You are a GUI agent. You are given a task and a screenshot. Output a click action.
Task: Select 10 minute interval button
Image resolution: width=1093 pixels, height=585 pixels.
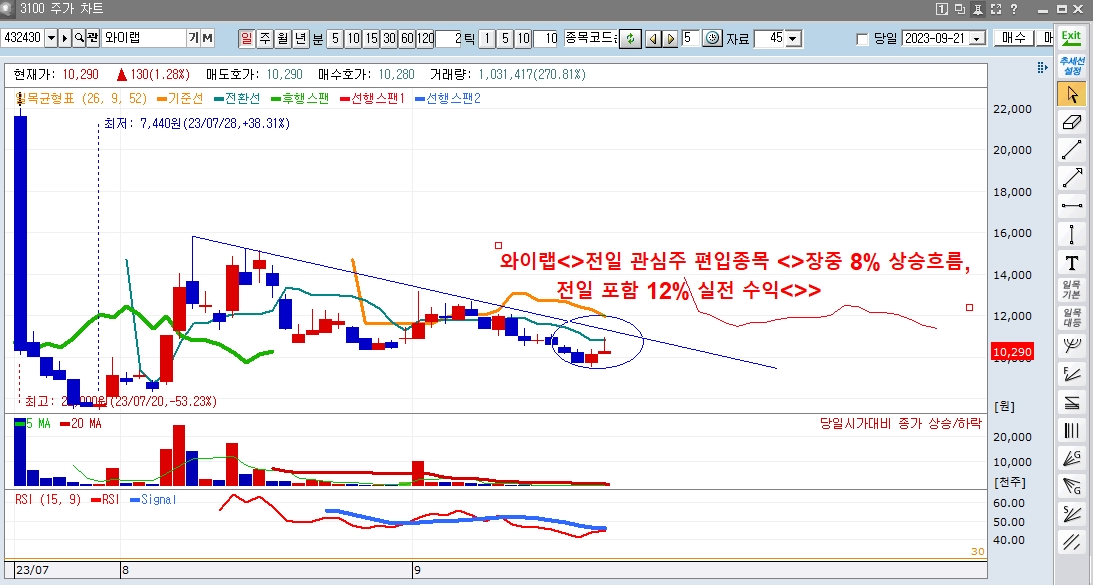pos(353,38)
